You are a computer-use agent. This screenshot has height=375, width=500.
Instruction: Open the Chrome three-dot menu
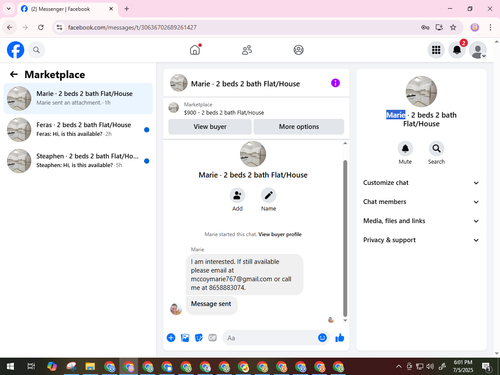click(x=490, y=27)
